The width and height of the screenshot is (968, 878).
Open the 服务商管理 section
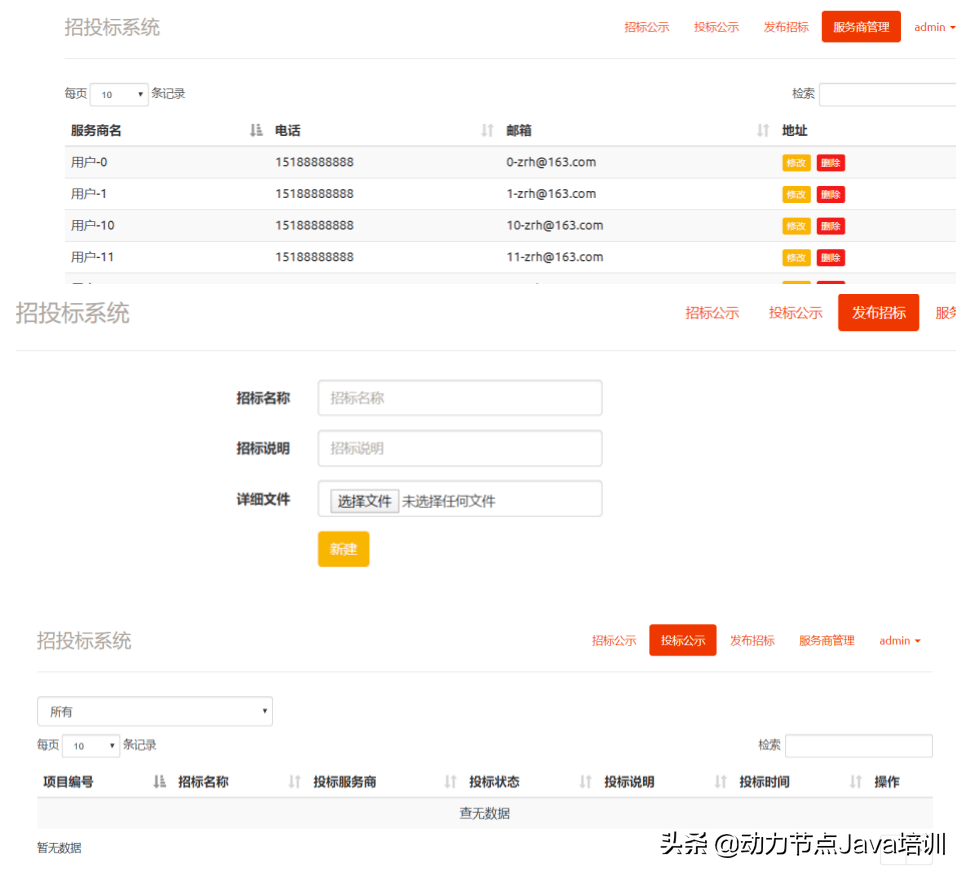[x=861, y=26]
